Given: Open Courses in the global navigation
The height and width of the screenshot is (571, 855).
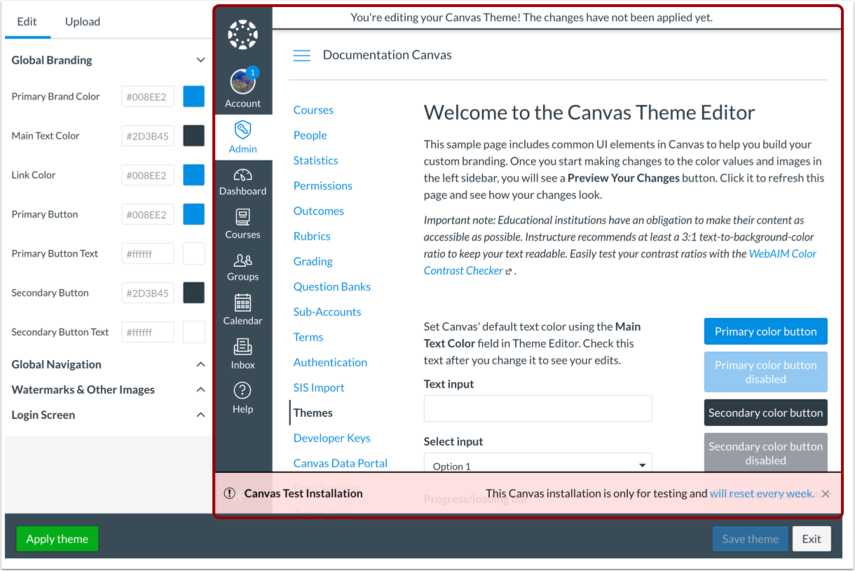Looking at the screenshot, I should tap(243, 224).
